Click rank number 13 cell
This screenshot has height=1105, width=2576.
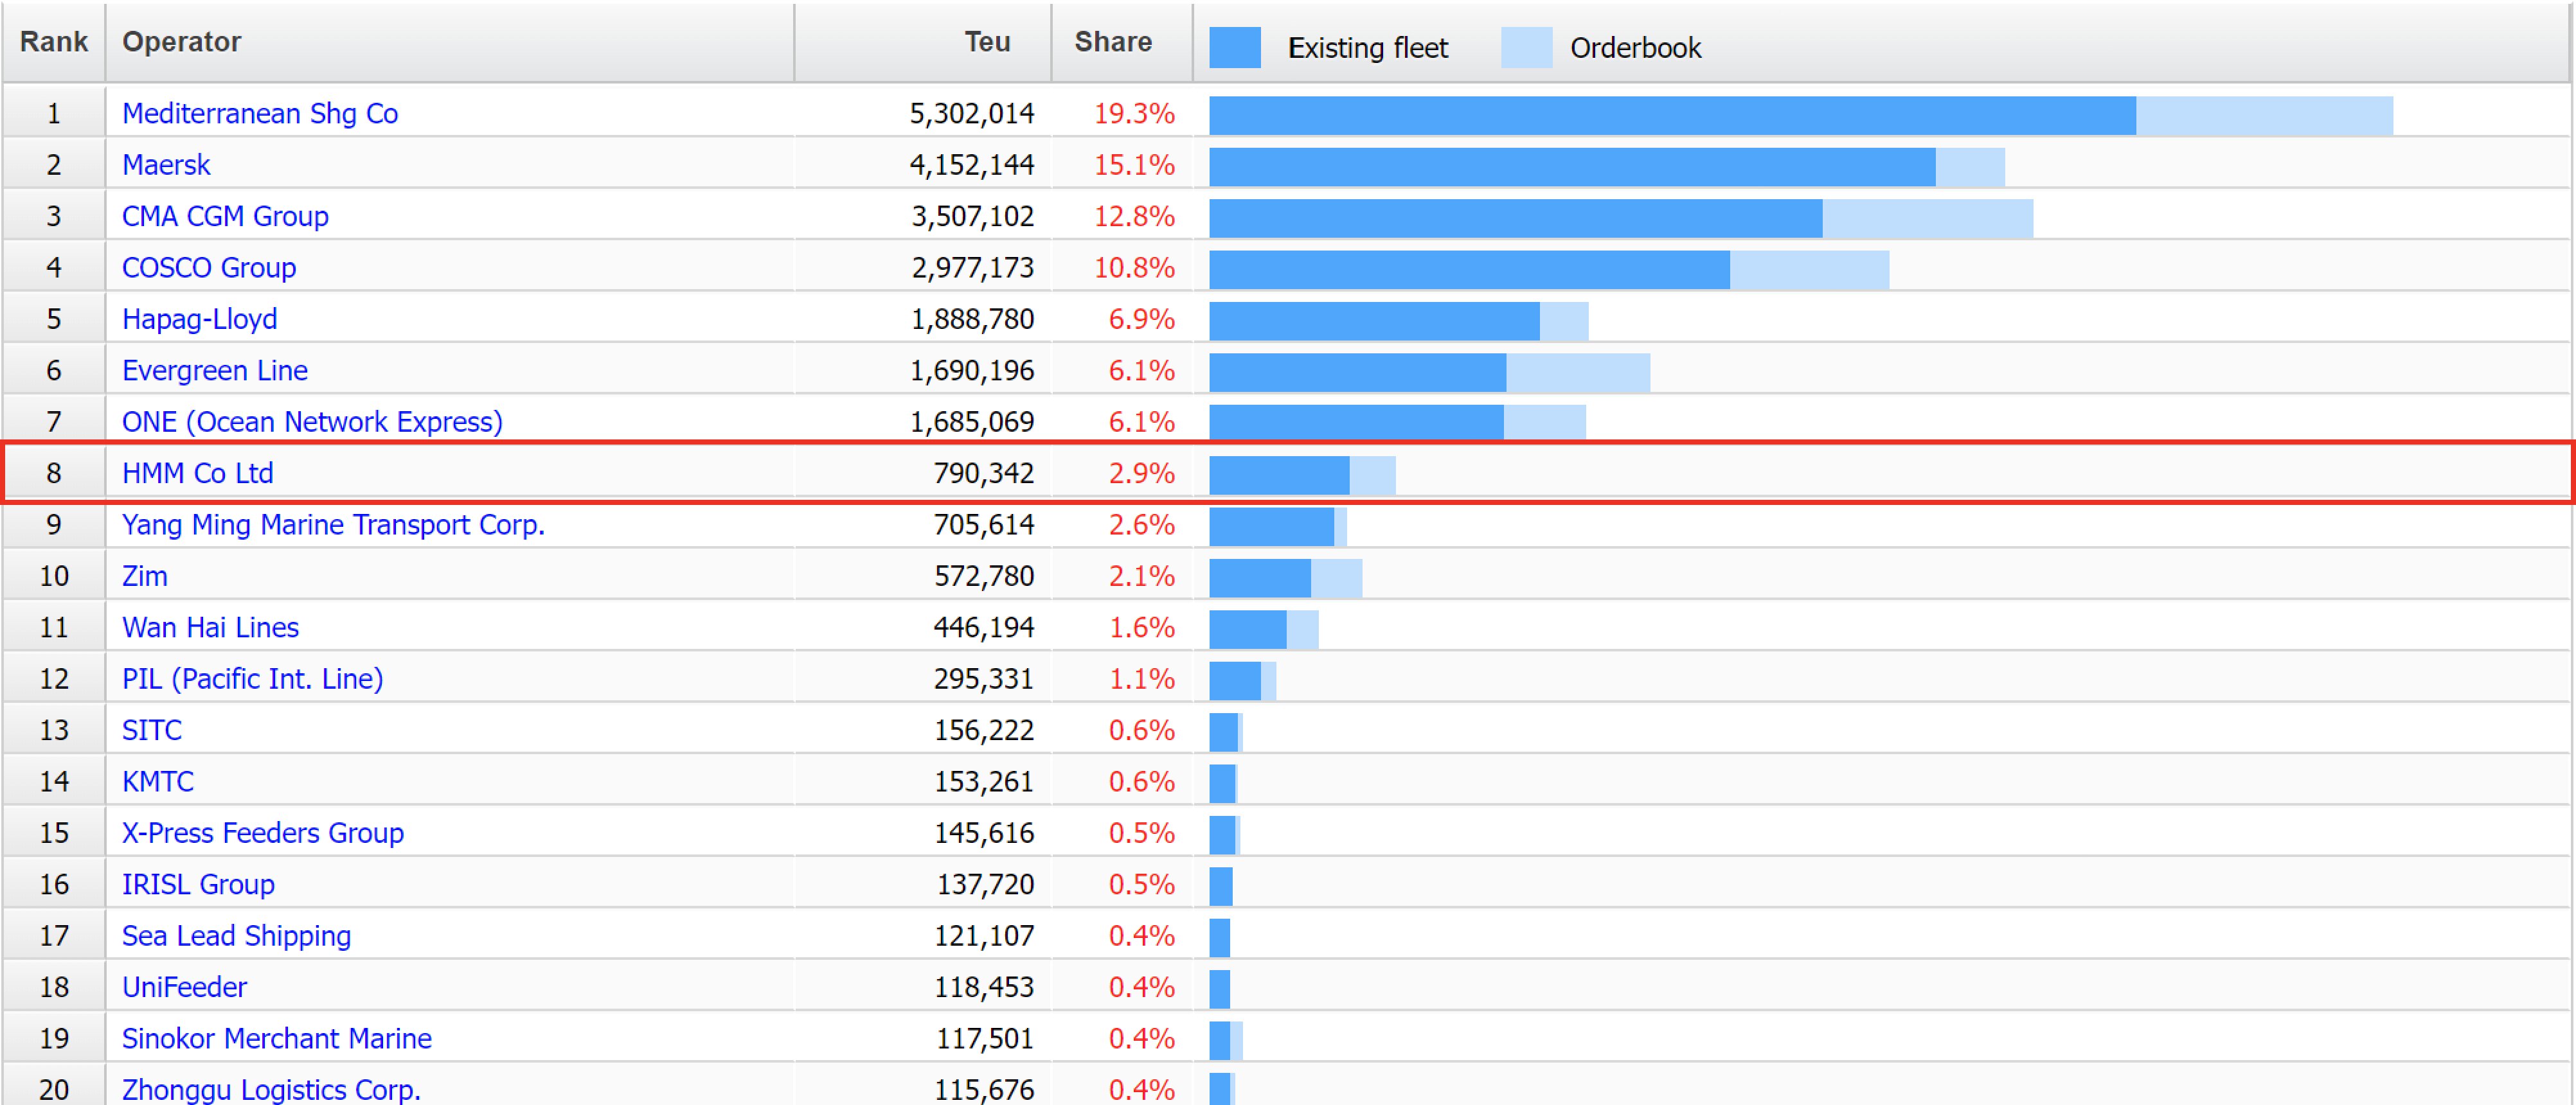tap(54, 731)
